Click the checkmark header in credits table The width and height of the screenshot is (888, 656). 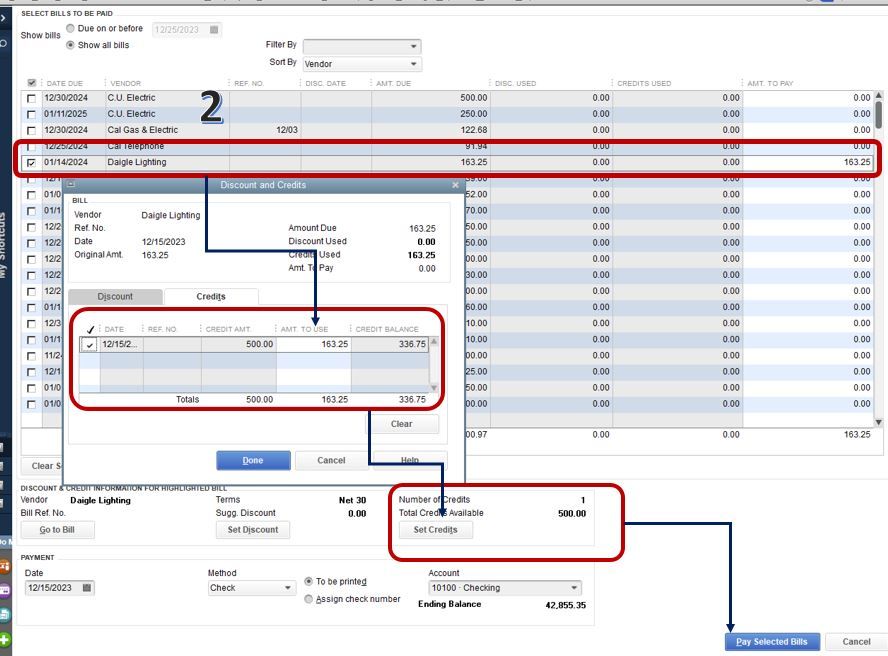(90, 329)
